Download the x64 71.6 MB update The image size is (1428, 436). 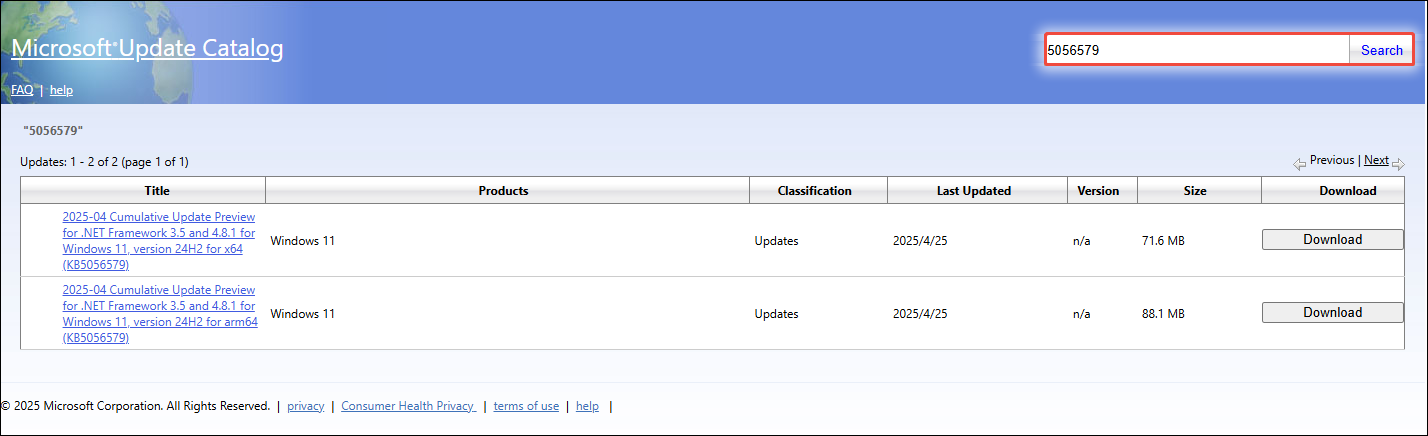tap(1333, 240)
